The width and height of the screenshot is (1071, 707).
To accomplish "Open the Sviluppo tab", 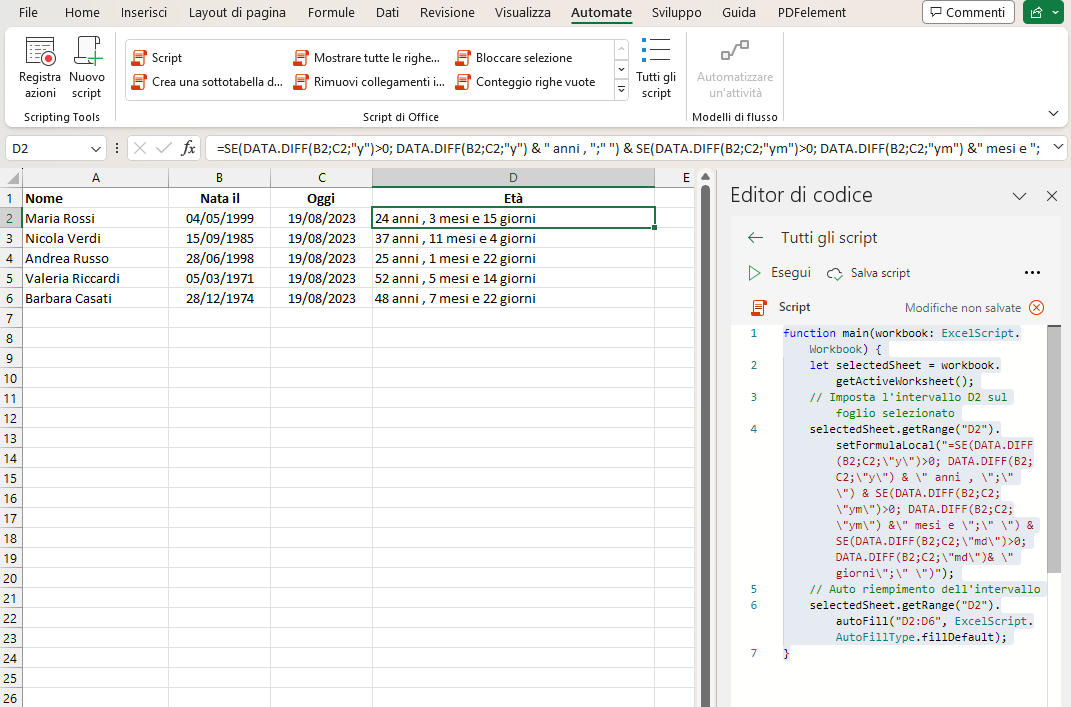I will [676, 12].
